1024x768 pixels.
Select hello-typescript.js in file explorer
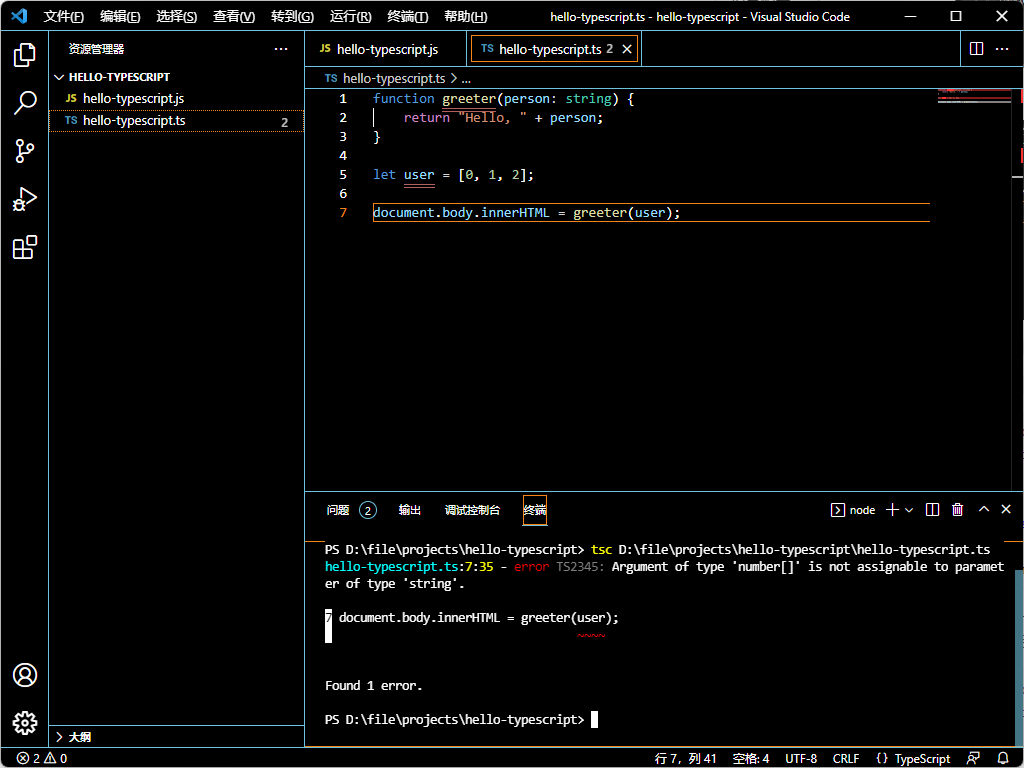click(x=133, y=99)
